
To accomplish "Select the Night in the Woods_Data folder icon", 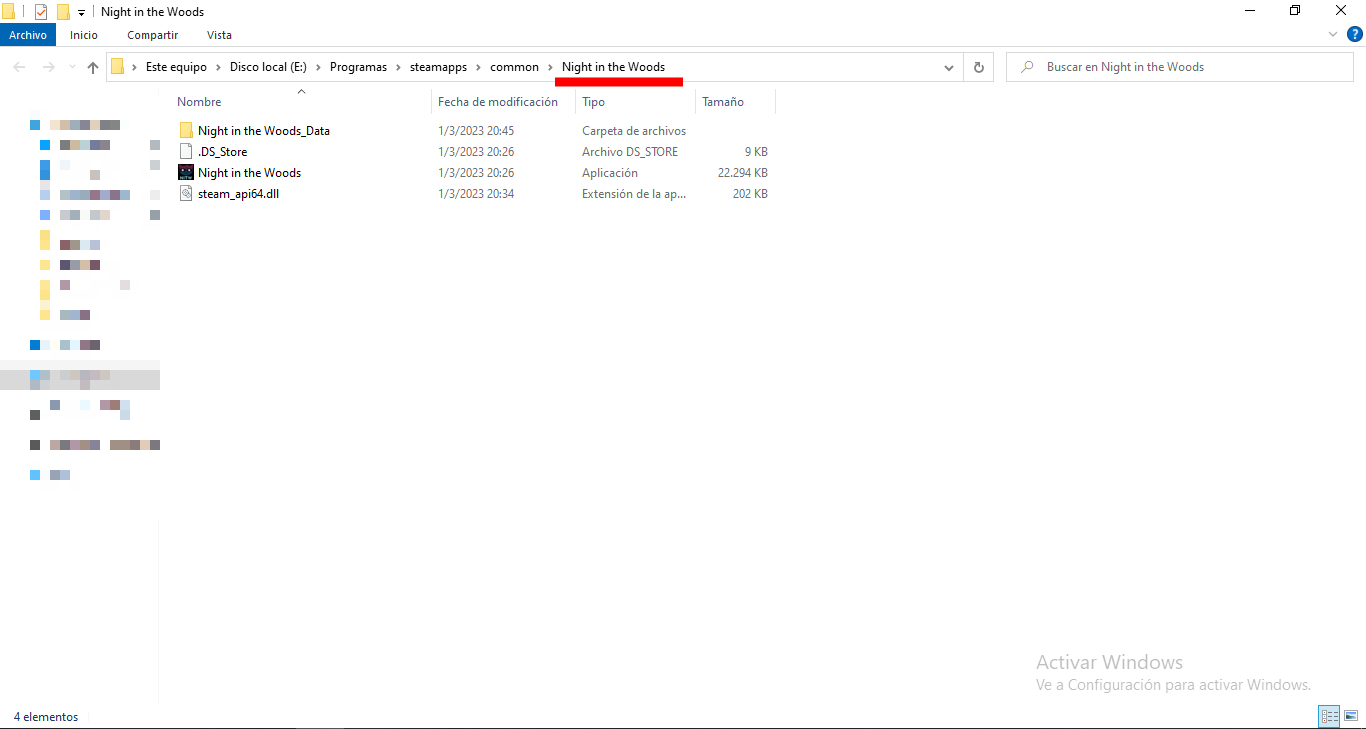I will point(185,130).
